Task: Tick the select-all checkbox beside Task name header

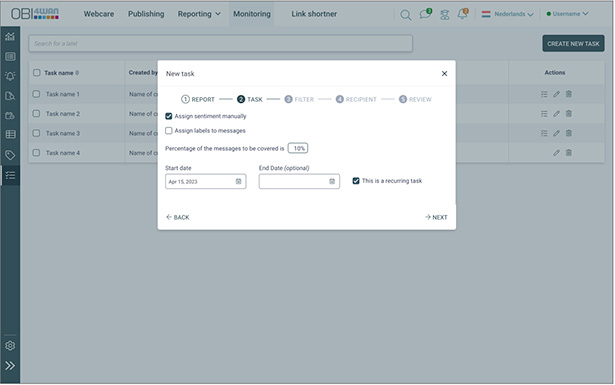Action: [36, 73]
